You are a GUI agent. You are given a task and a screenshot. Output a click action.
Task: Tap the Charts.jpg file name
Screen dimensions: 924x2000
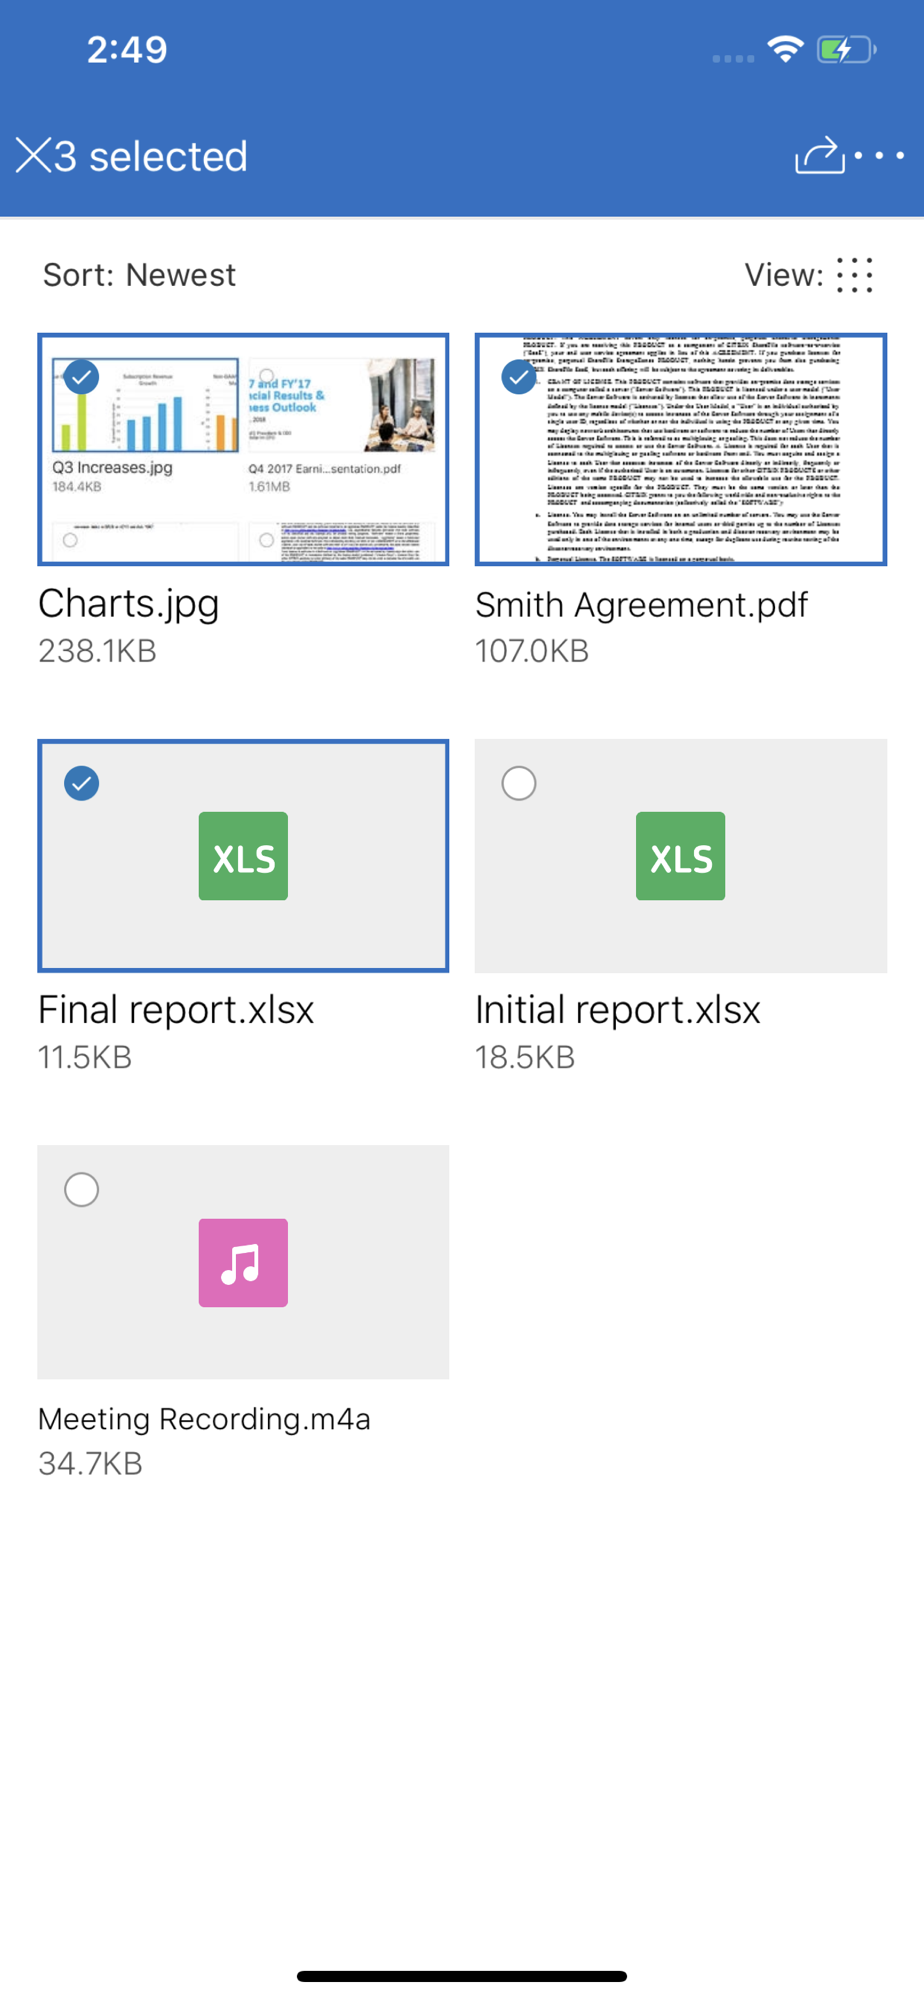(128, 604)
